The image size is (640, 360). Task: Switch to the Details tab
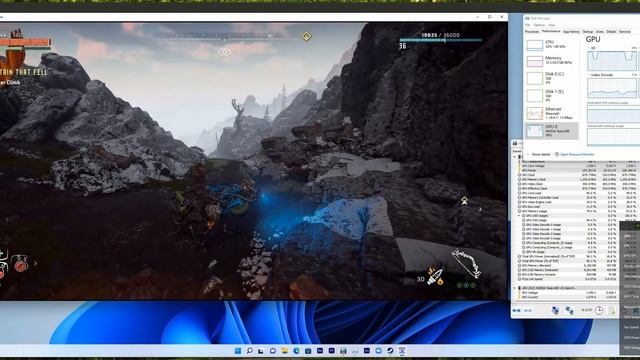click(x=611, y=32)
